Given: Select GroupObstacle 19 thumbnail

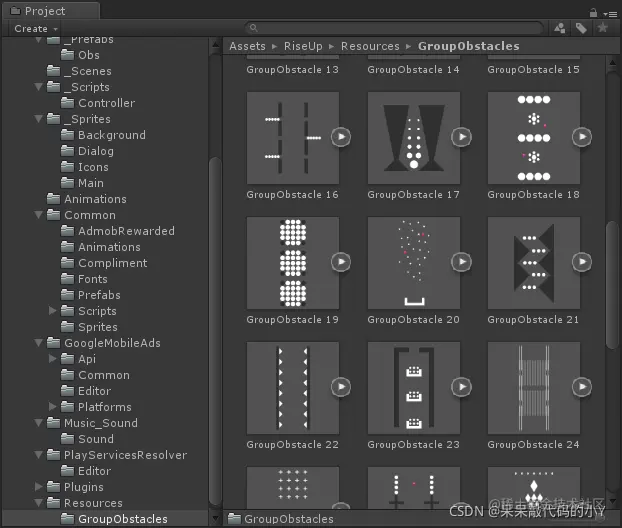Looking at the screenshot, I should (293, 263).
